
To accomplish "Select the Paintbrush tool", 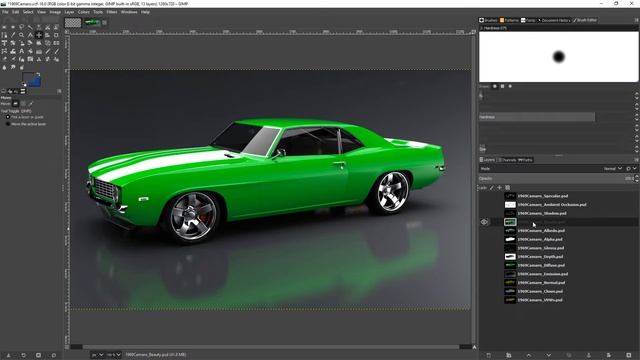I will pyautogui.click(x=56, y=51).
